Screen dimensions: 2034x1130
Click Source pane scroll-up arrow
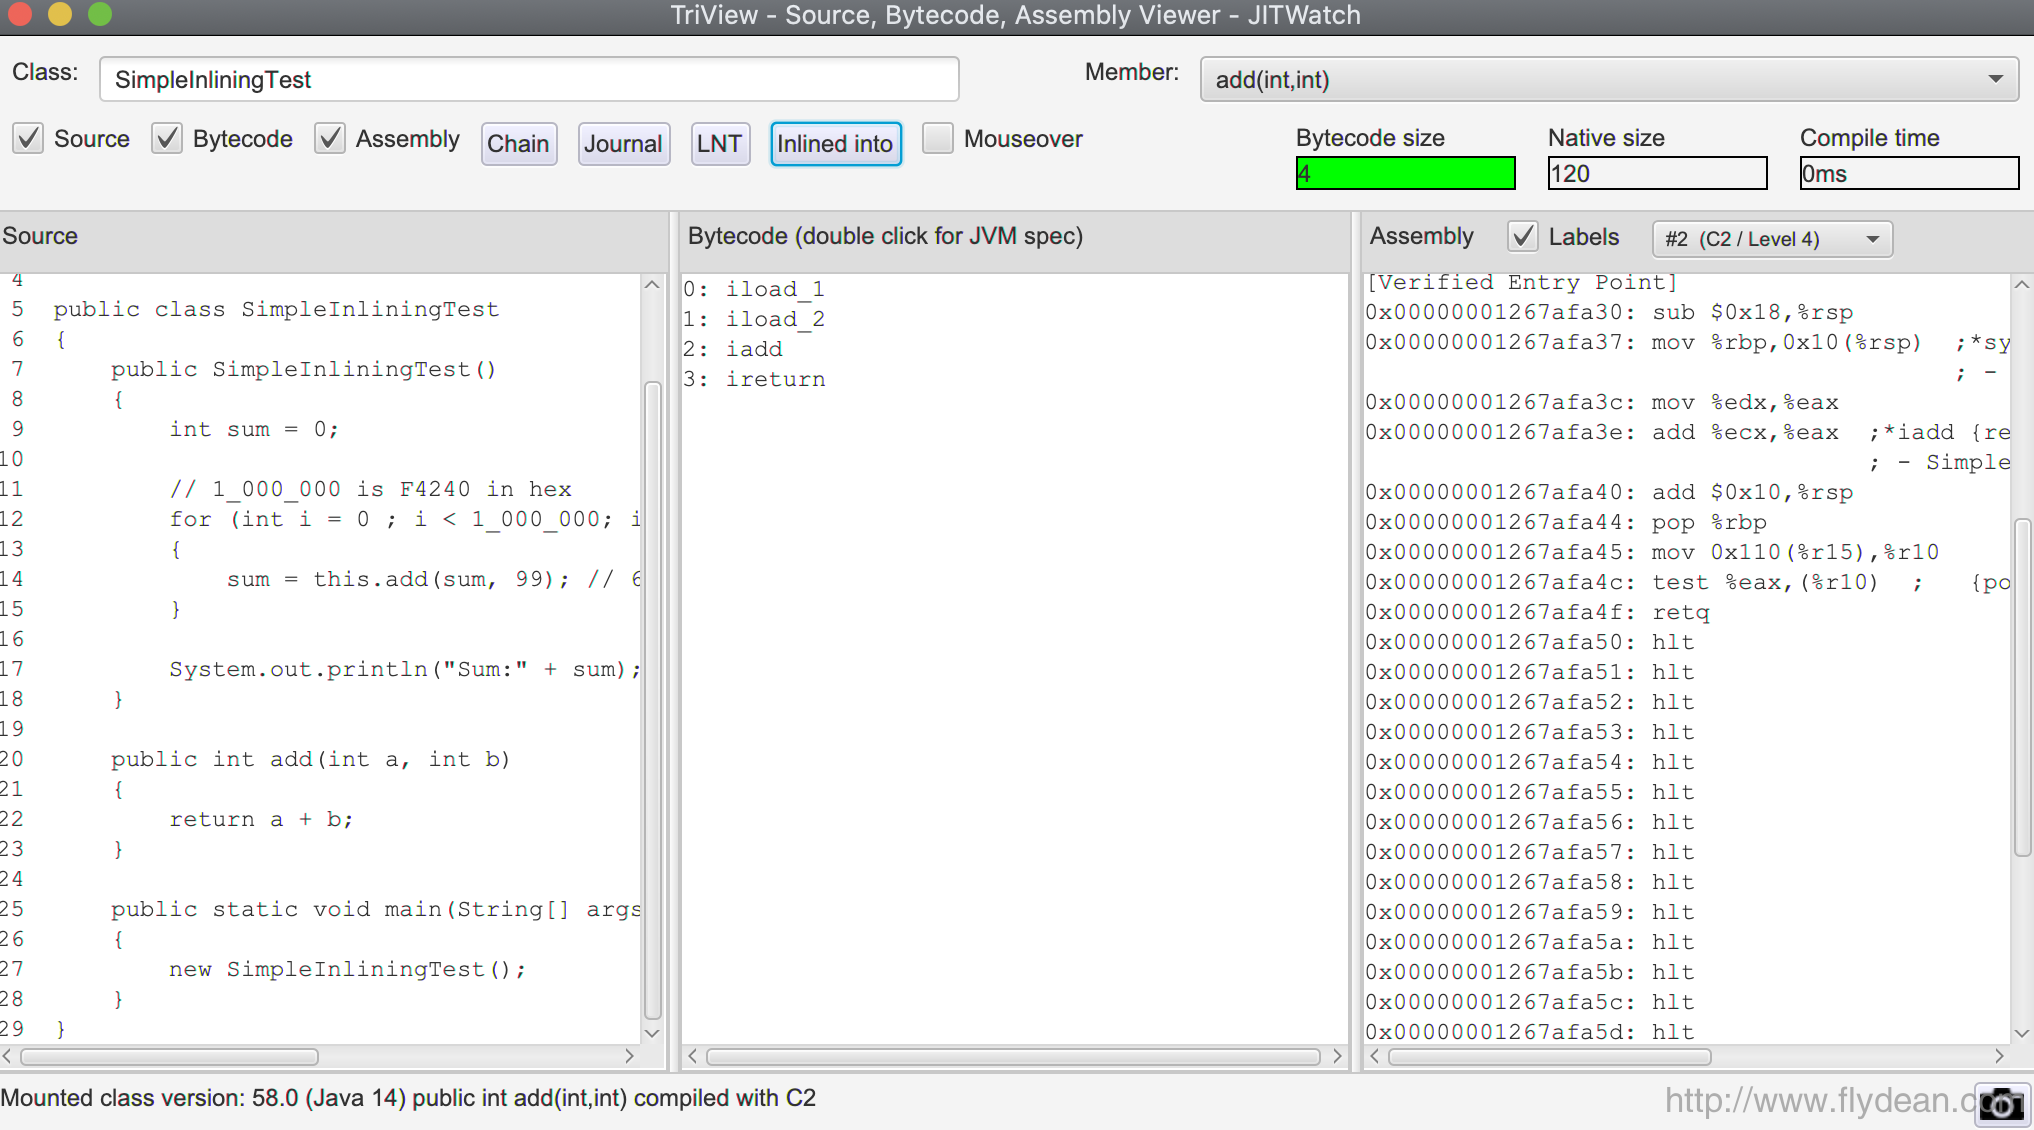click(x=652, y=285)
